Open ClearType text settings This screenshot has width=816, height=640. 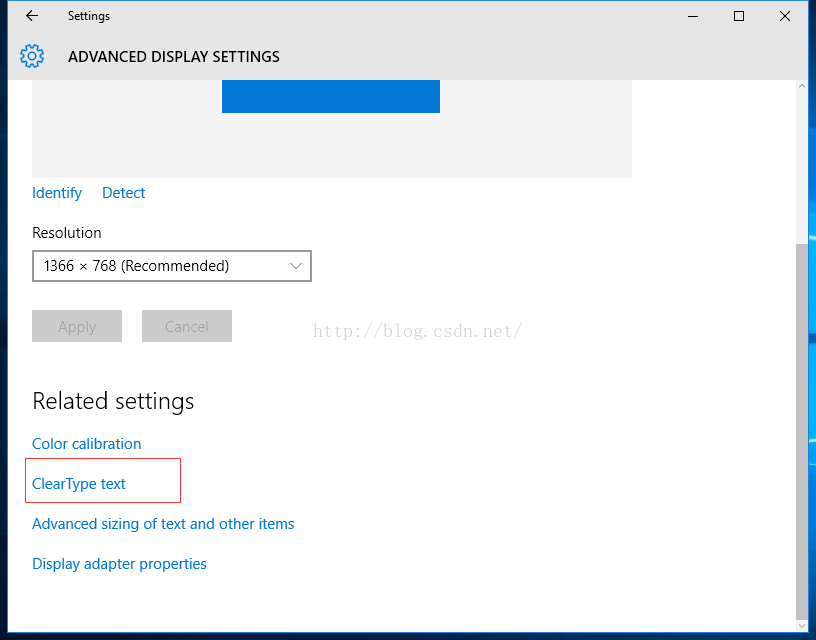click(79, 484)
